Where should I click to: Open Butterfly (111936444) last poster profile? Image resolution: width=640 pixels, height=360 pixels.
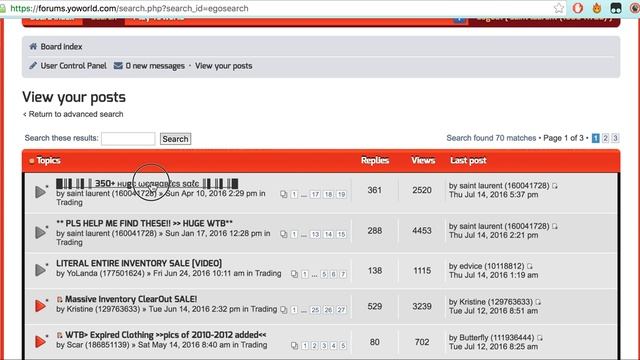497,338
